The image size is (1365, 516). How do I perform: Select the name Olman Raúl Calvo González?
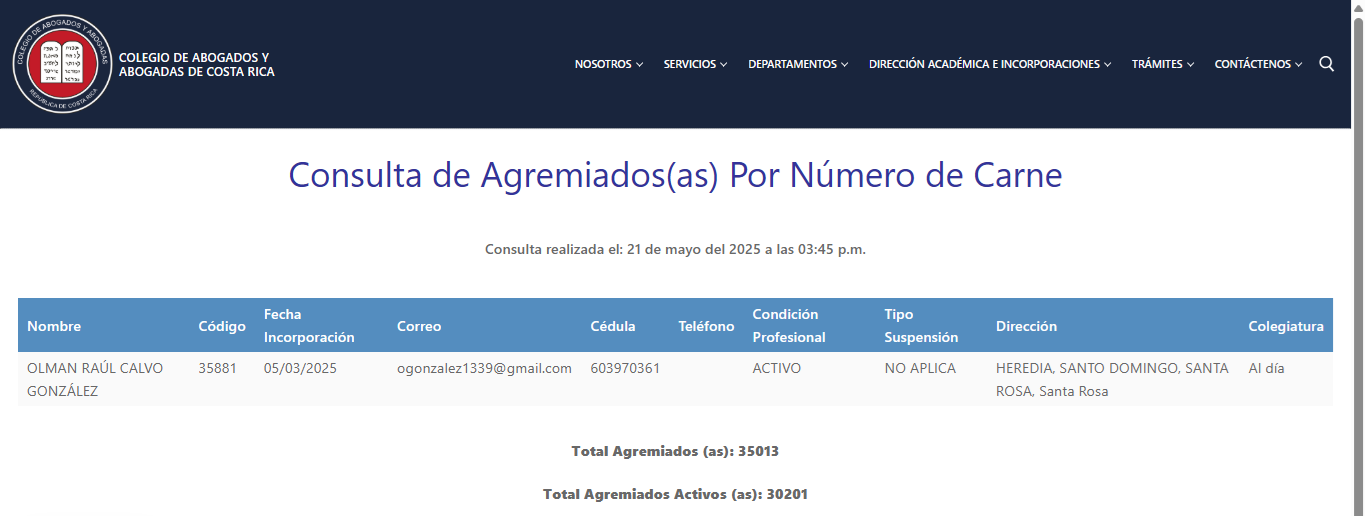[x=95, y=379]
